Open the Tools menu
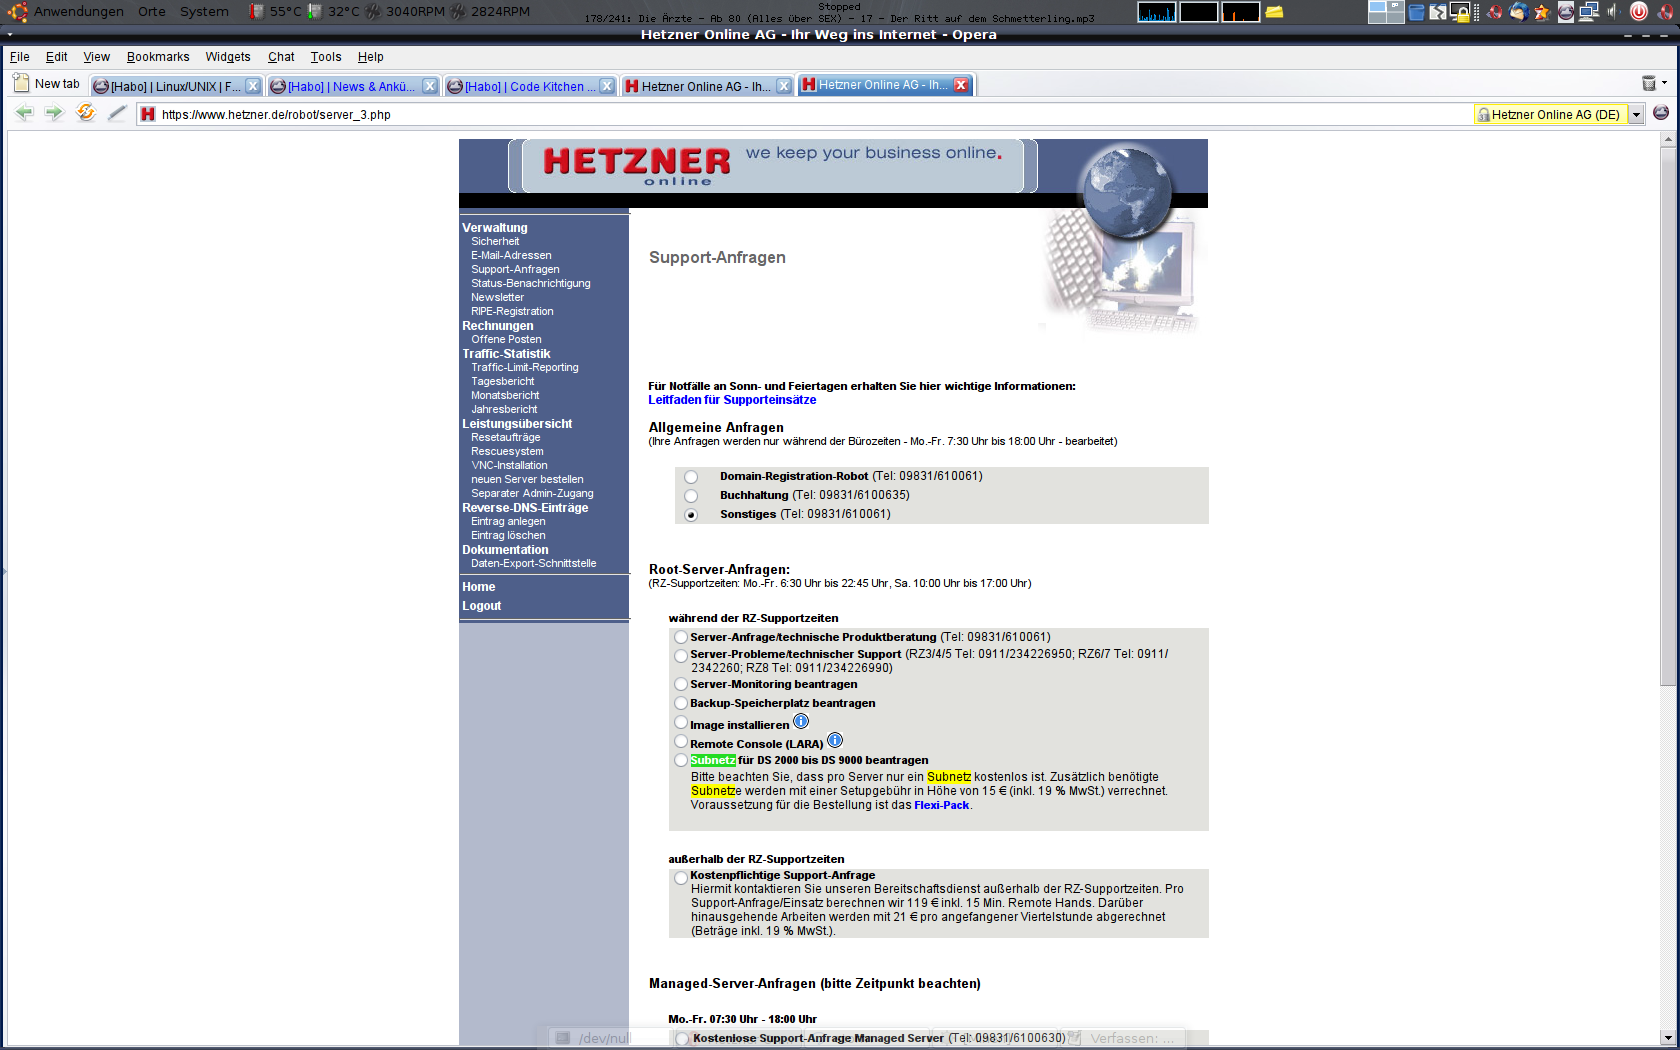 click(x=325, y=57)
